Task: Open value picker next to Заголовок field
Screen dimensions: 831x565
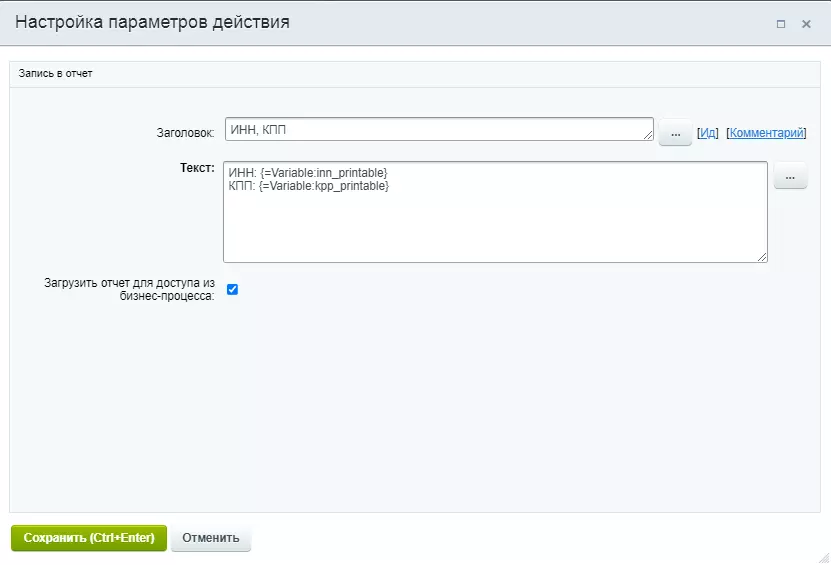Action: click(675, 133)
